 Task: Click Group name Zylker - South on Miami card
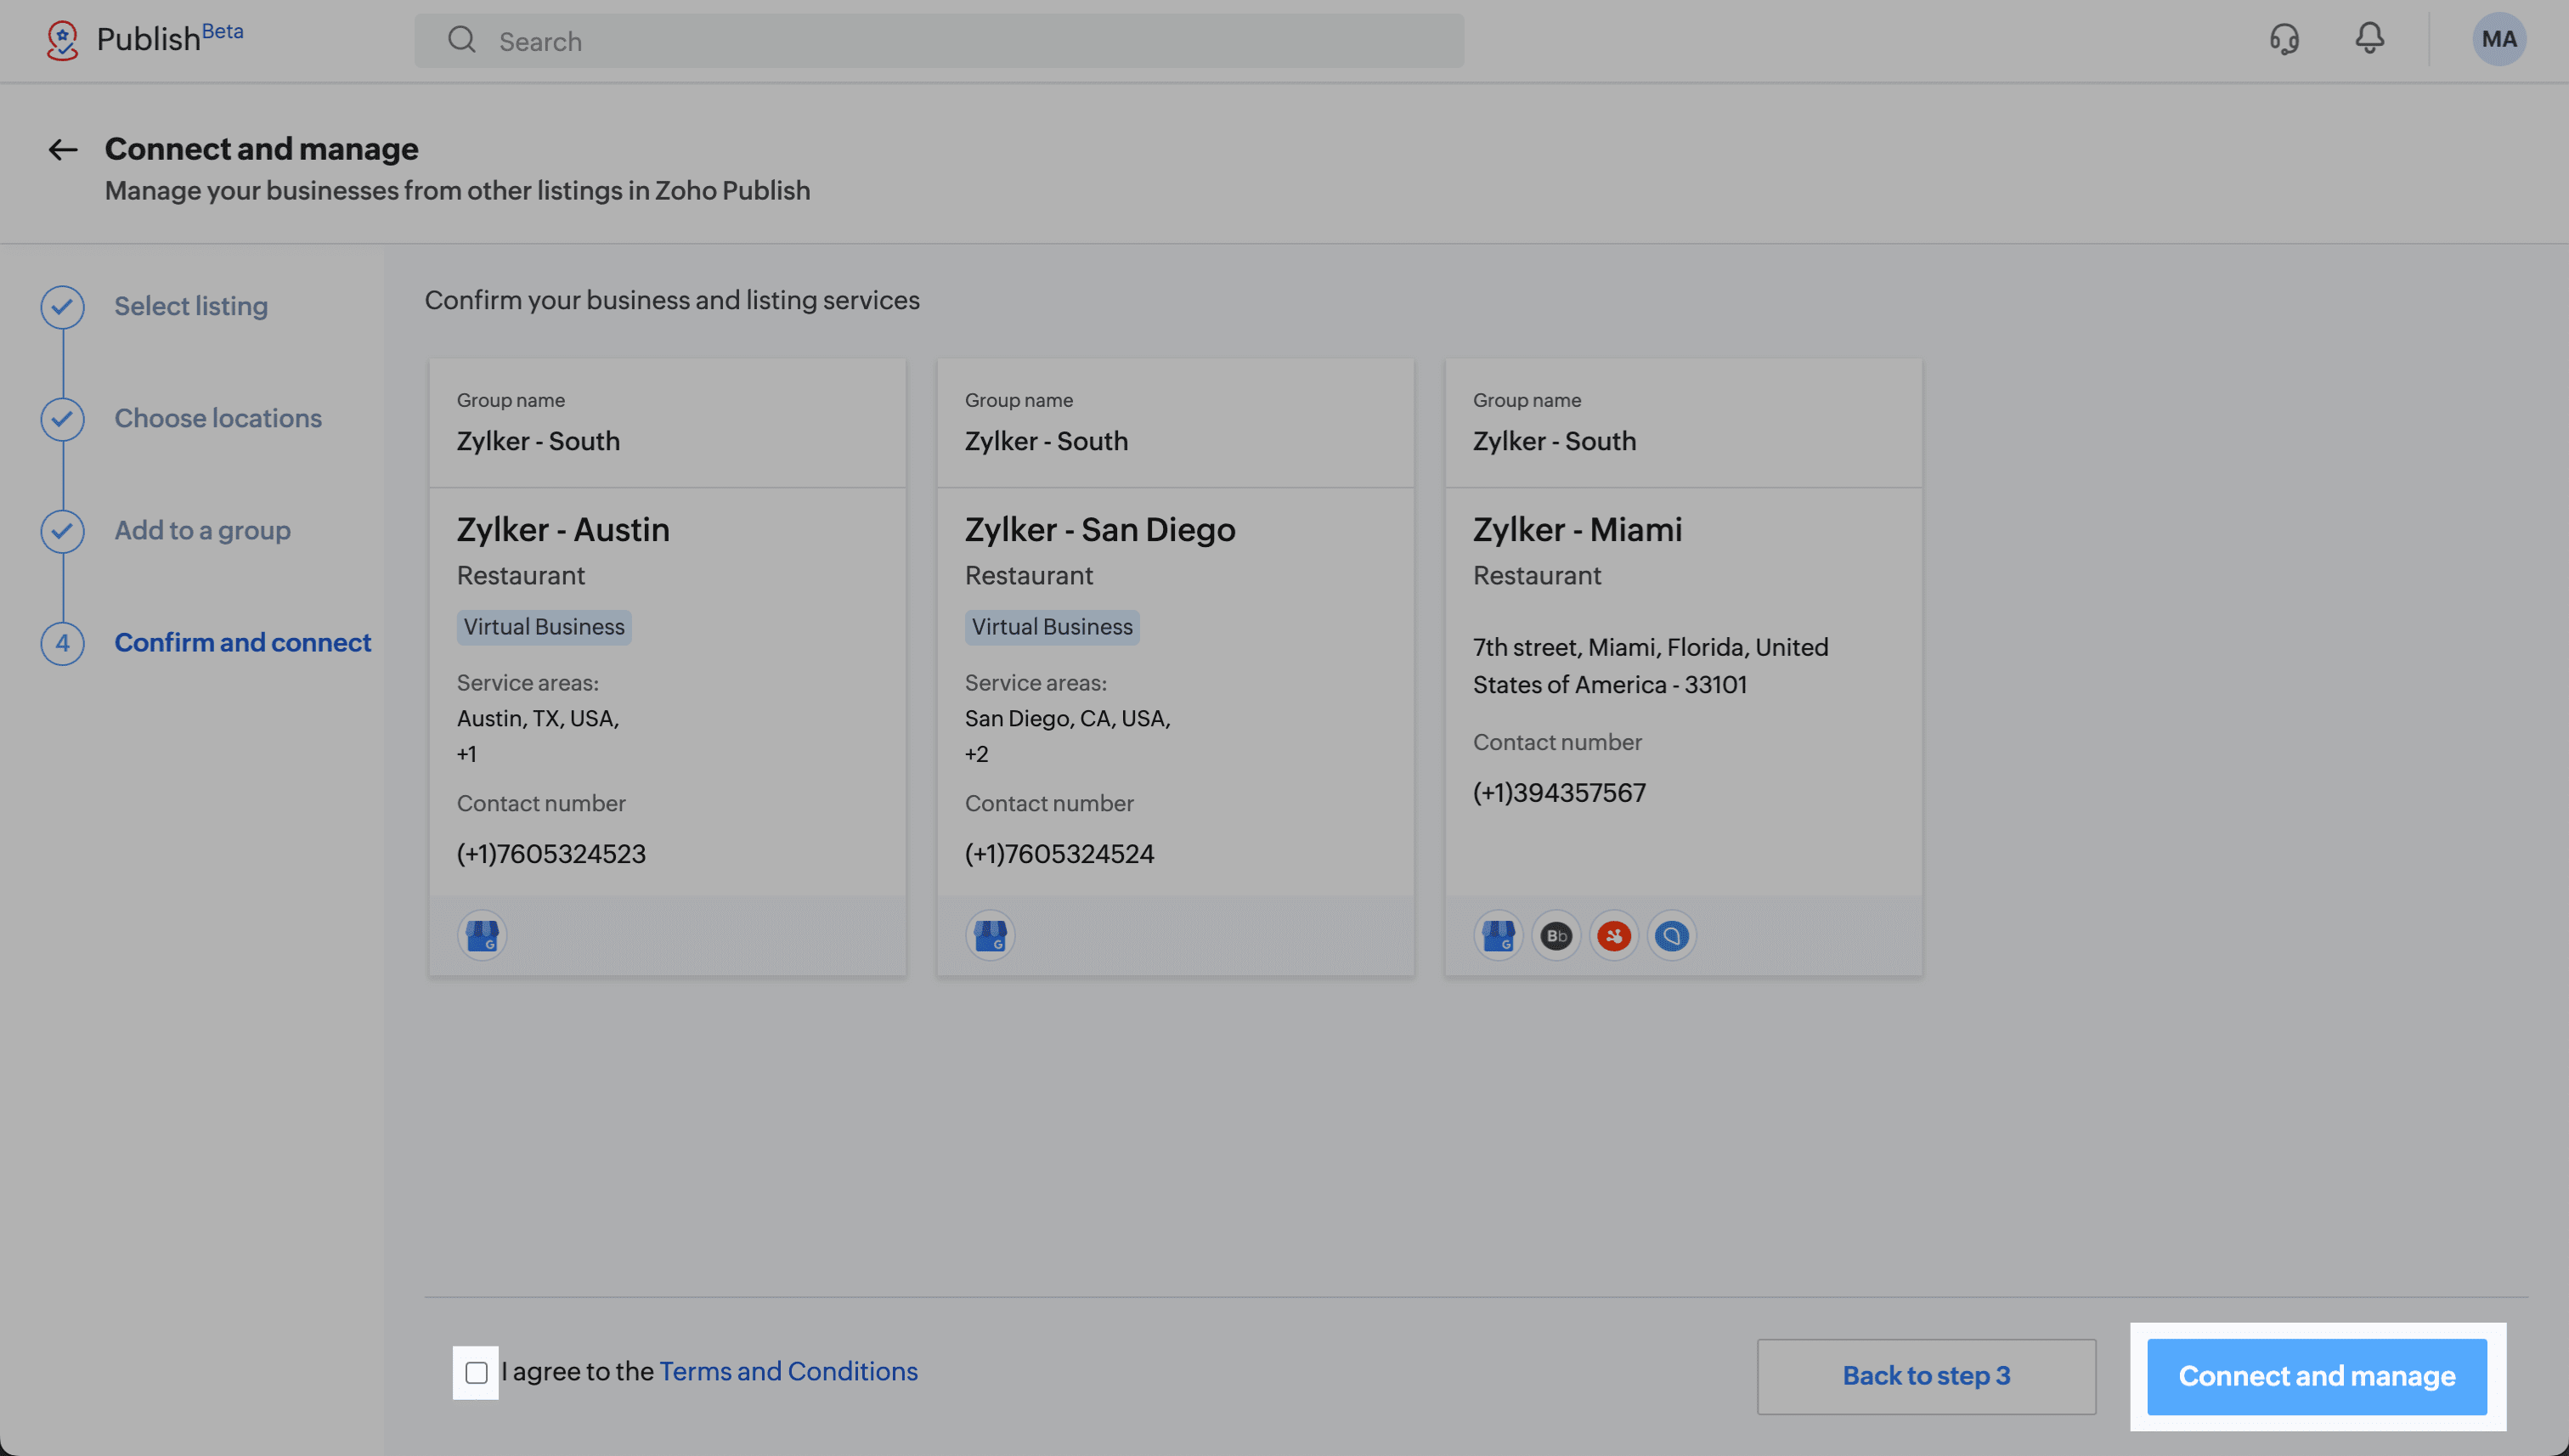click(x=1554, y=441)
